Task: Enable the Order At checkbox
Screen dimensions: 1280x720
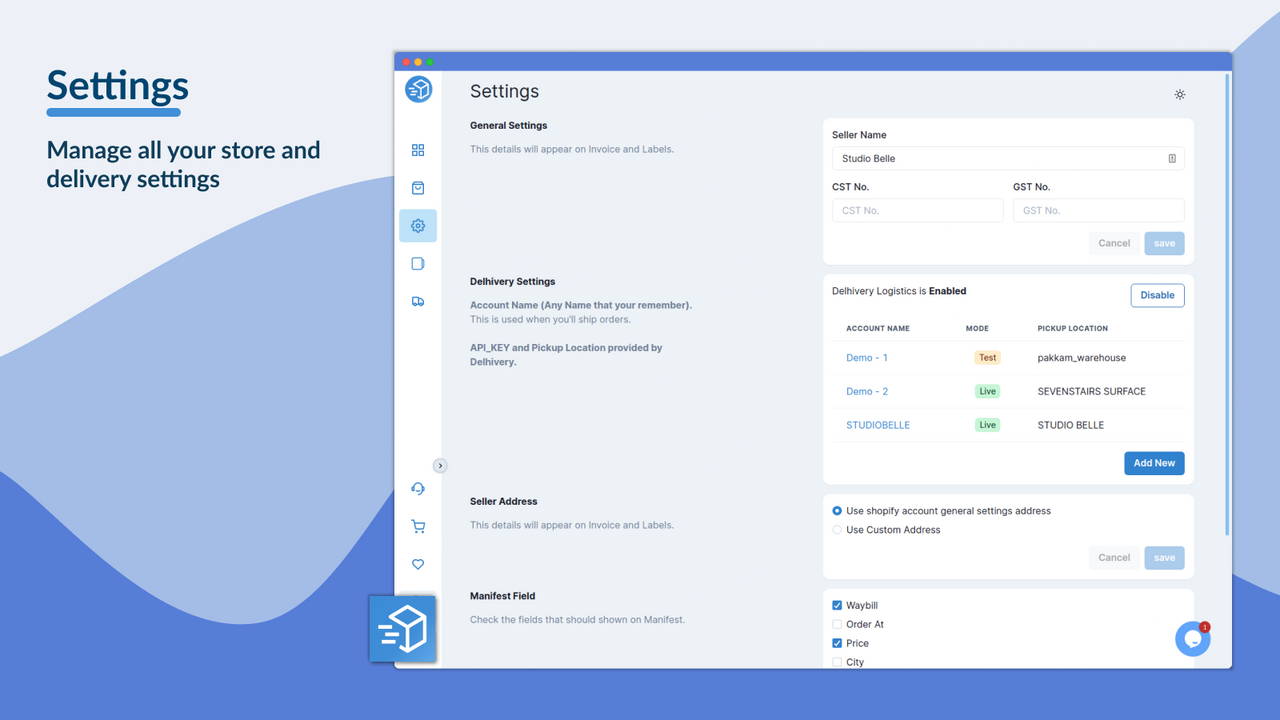Action: pyautogui.click(x=836, y=624)
